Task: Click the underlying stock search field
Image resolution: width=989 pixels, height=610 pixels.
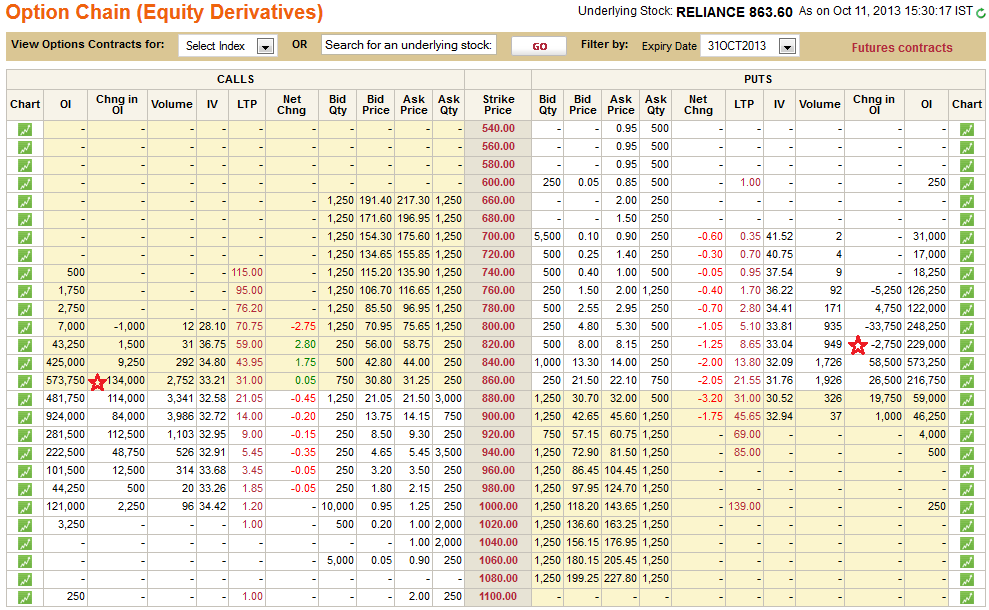Action: (x=408, y=45)
